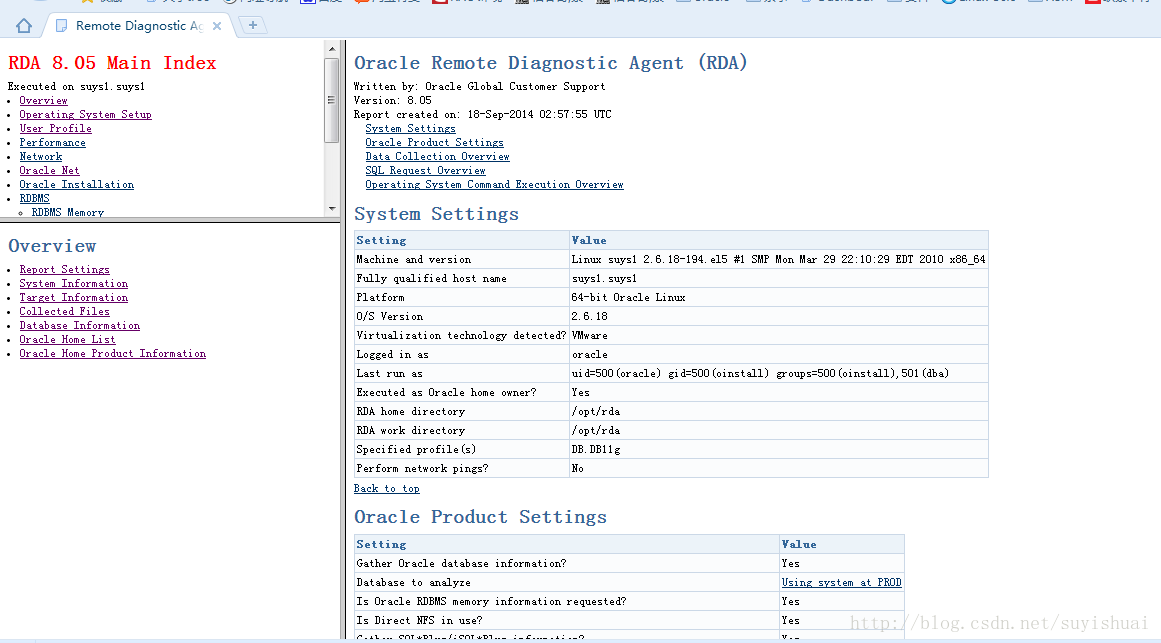Jump to System Settings section link

[410, 129]
